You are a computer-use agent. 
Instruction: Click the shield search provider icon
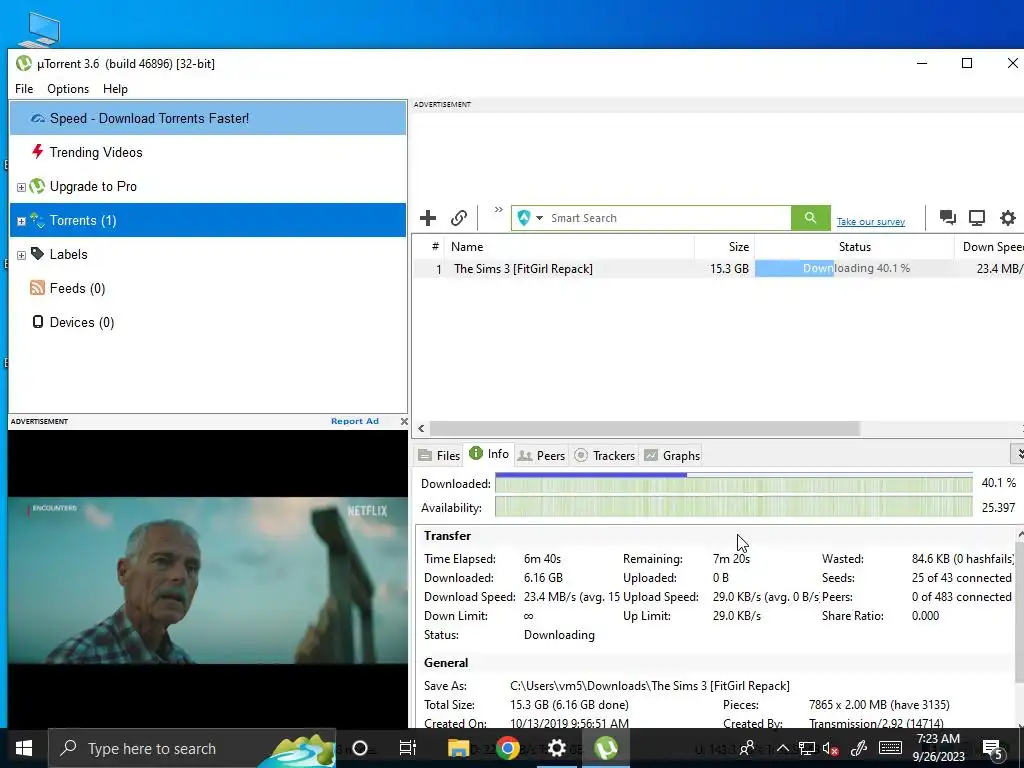(x=523, y=218)
